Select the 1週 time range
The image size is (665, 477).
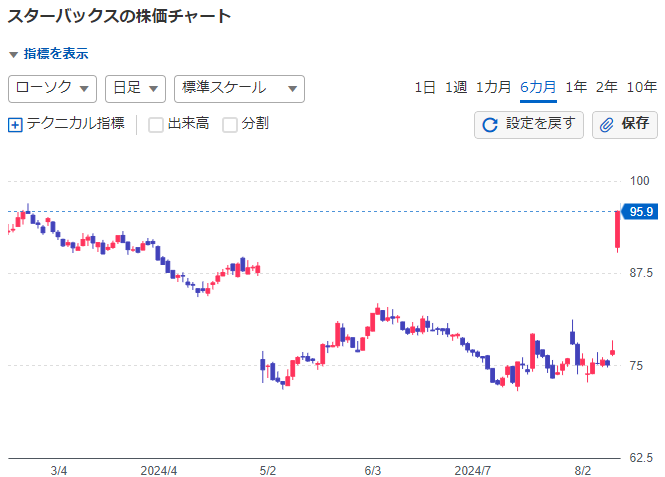[456, 88]
